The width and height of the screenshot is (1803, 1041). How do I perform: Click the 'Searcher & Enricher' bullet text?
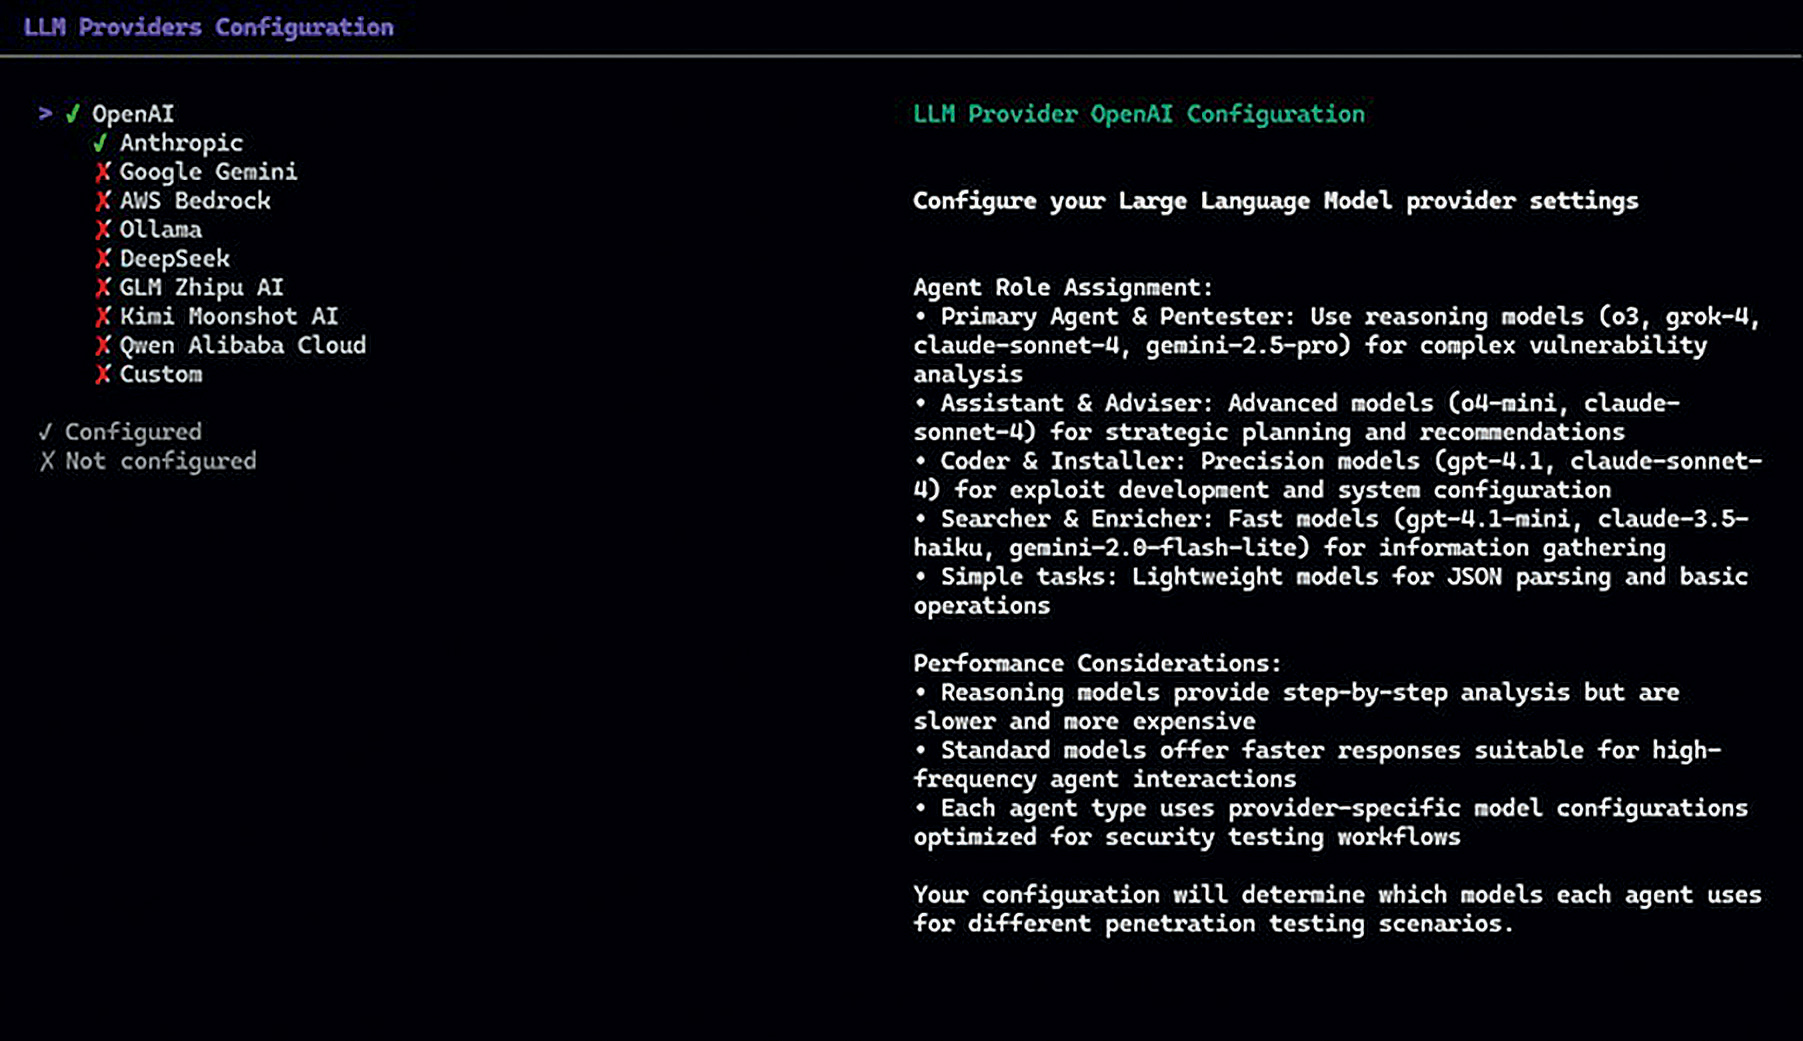point(1331,533)
